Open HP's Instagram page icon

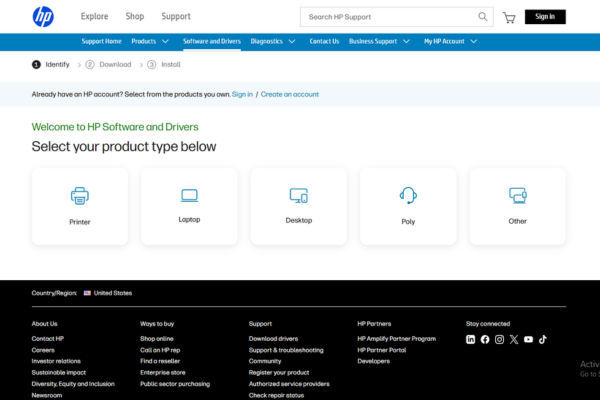[x=499, y=340]
